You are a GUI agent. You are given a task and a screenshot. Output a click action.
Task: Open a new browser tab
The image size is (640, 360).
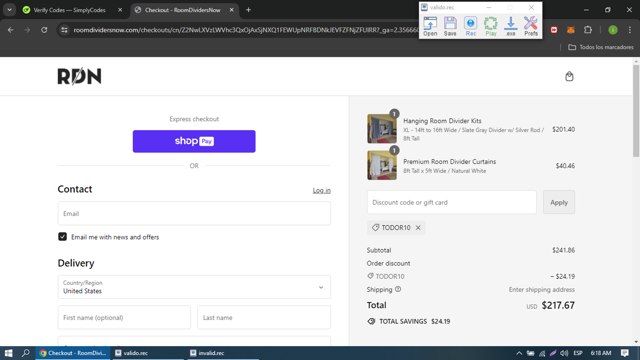[x=248, y=10]
